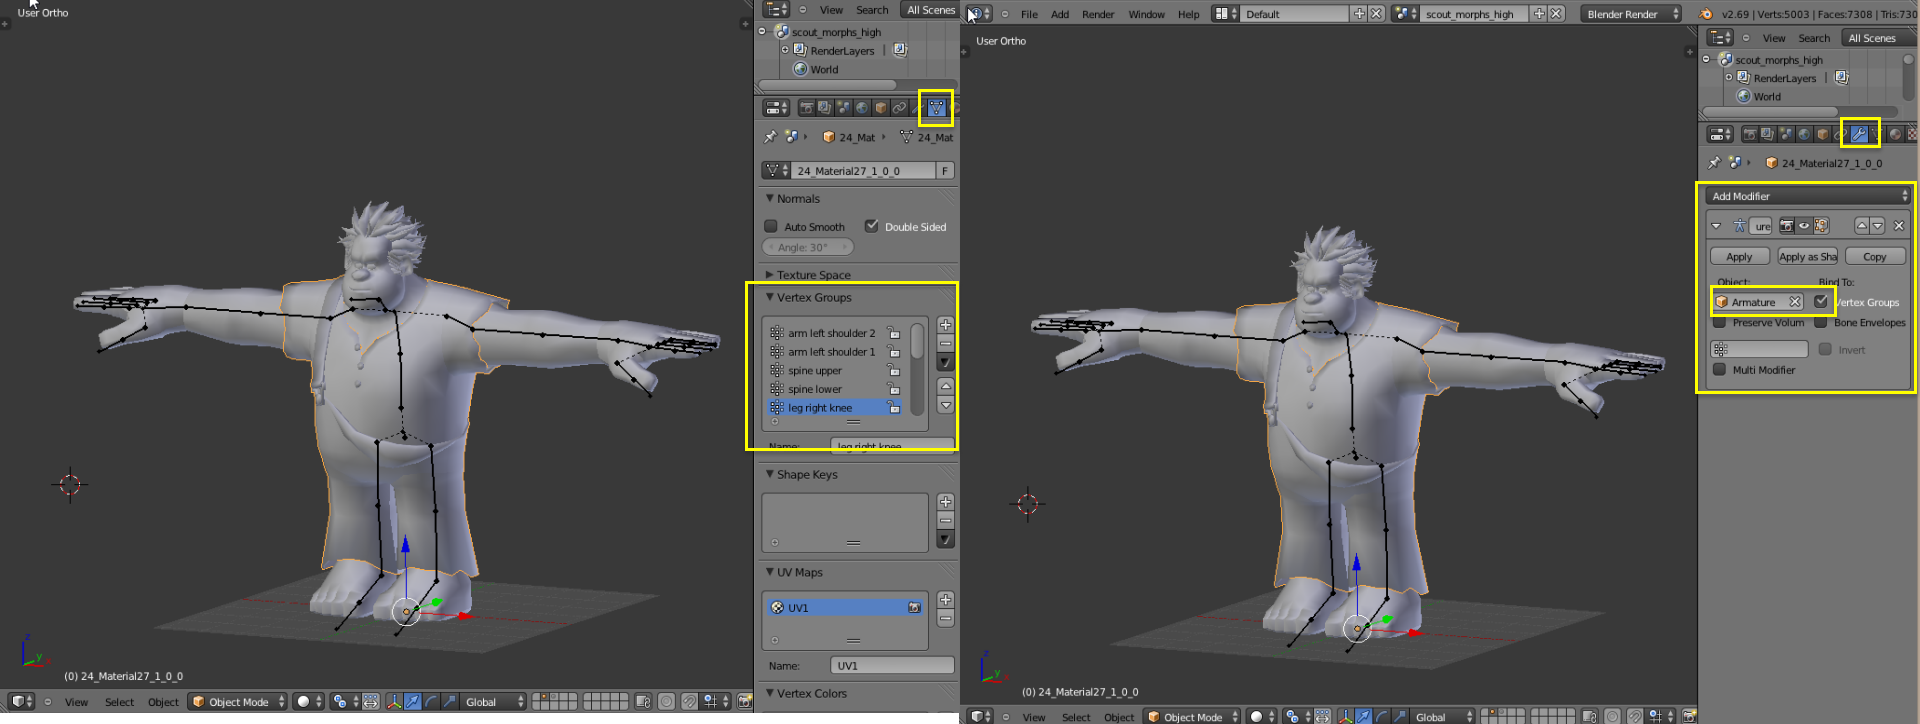The height and width of the screenshot is (724, 1920).
Task: Enable the Bone Envelopes checkbox
Action: 1821,323
